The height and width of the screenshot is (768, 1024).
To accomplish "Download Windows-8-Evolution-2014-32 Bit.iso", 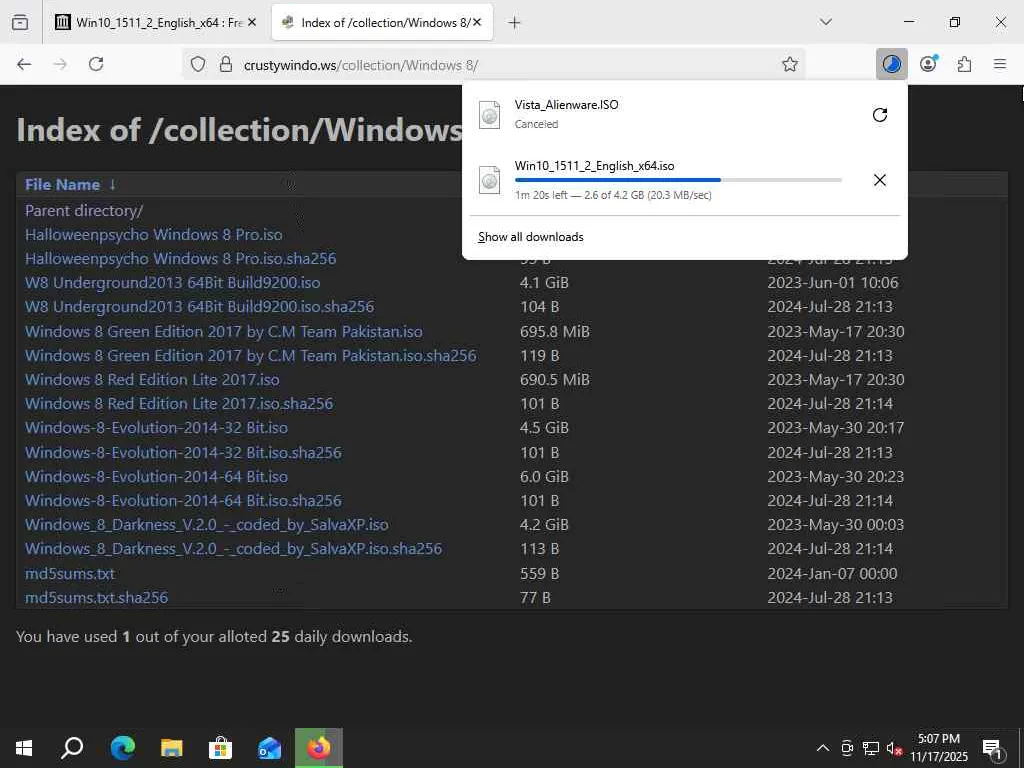I will 156,428.
